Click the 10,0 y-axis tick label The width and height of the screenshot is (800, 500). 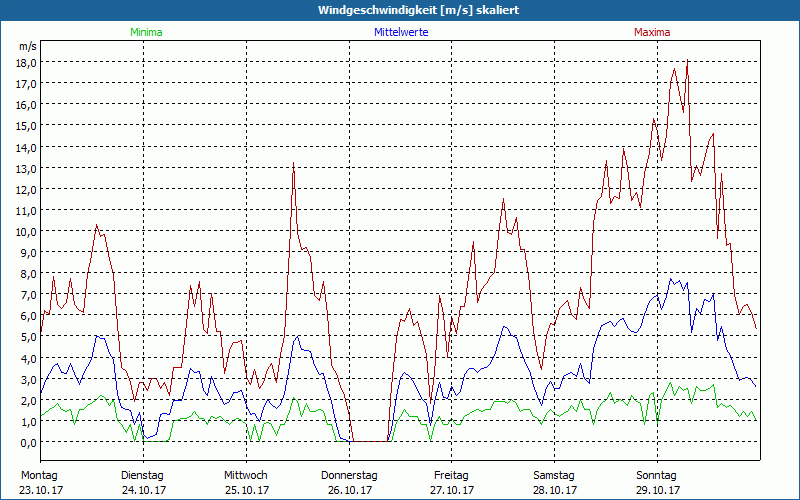click(25, 231)
